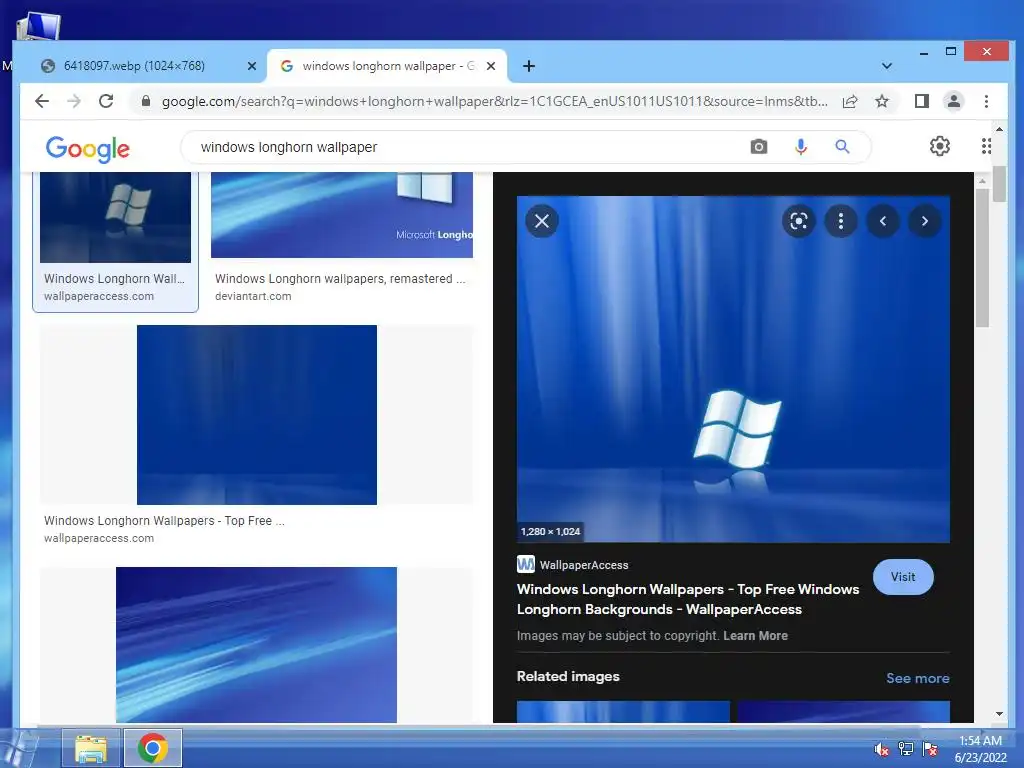This screenshot has height=768, width=1024.
Task: Open the plain blue curtain thumbnail
Action: click(257, 415)
